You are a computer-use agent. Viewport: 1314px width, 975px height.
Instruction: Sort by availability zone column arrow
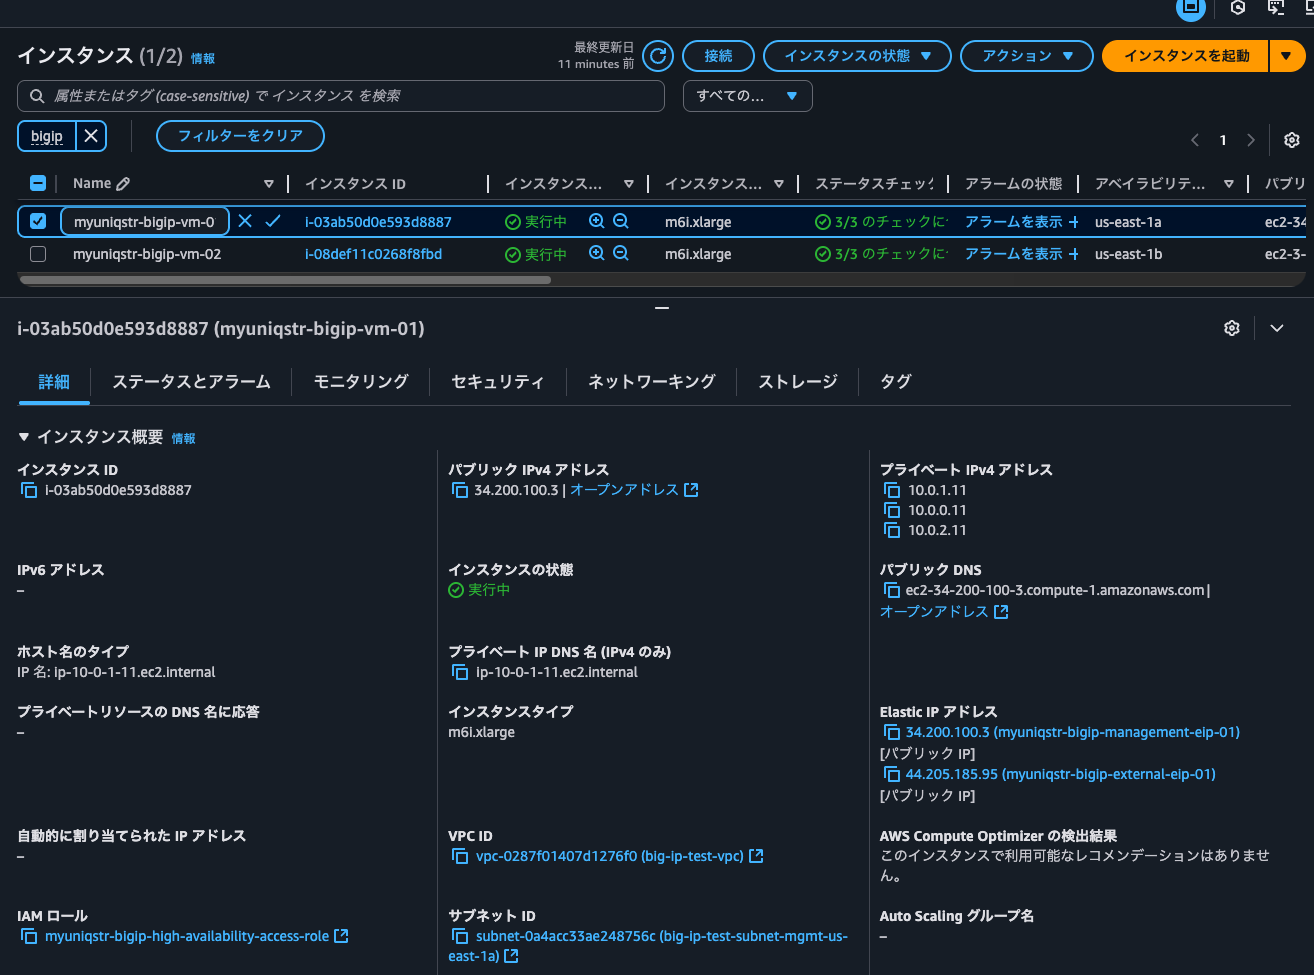1228,184
